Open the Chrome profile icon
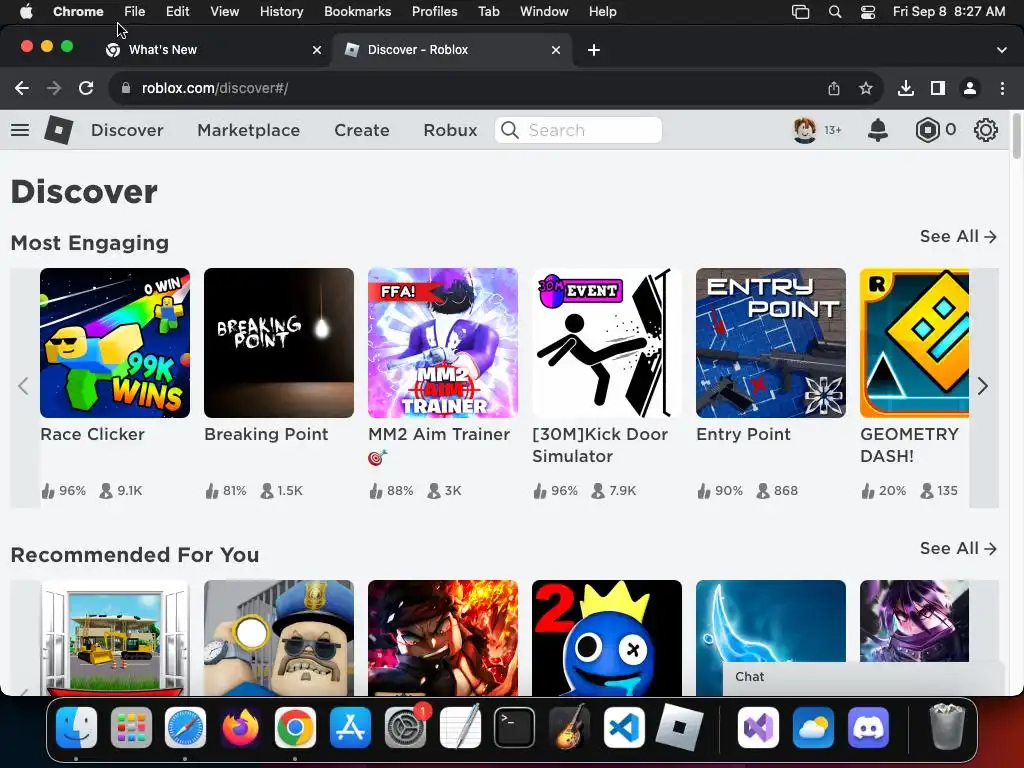 click(970, 88)
